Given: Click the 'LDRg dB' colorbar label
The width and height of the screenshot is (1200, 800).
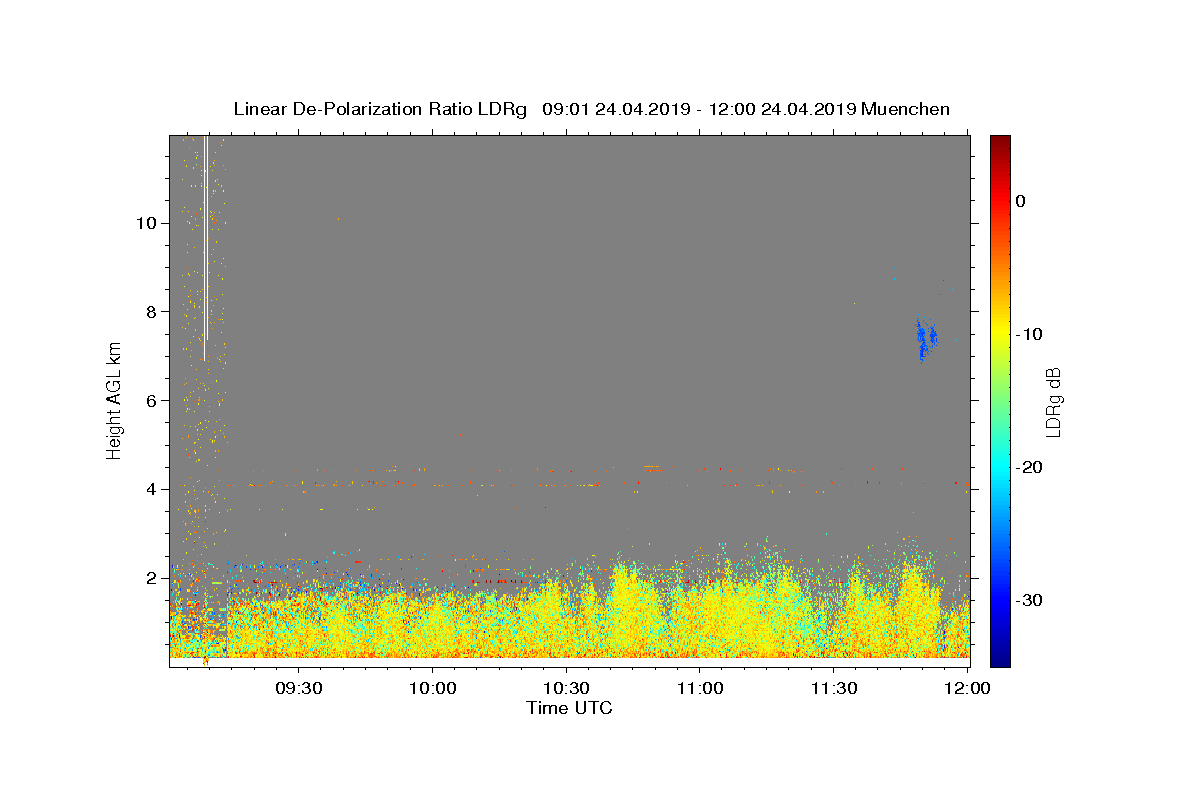Looking at the screenshot, I should tap(1052, 401).
